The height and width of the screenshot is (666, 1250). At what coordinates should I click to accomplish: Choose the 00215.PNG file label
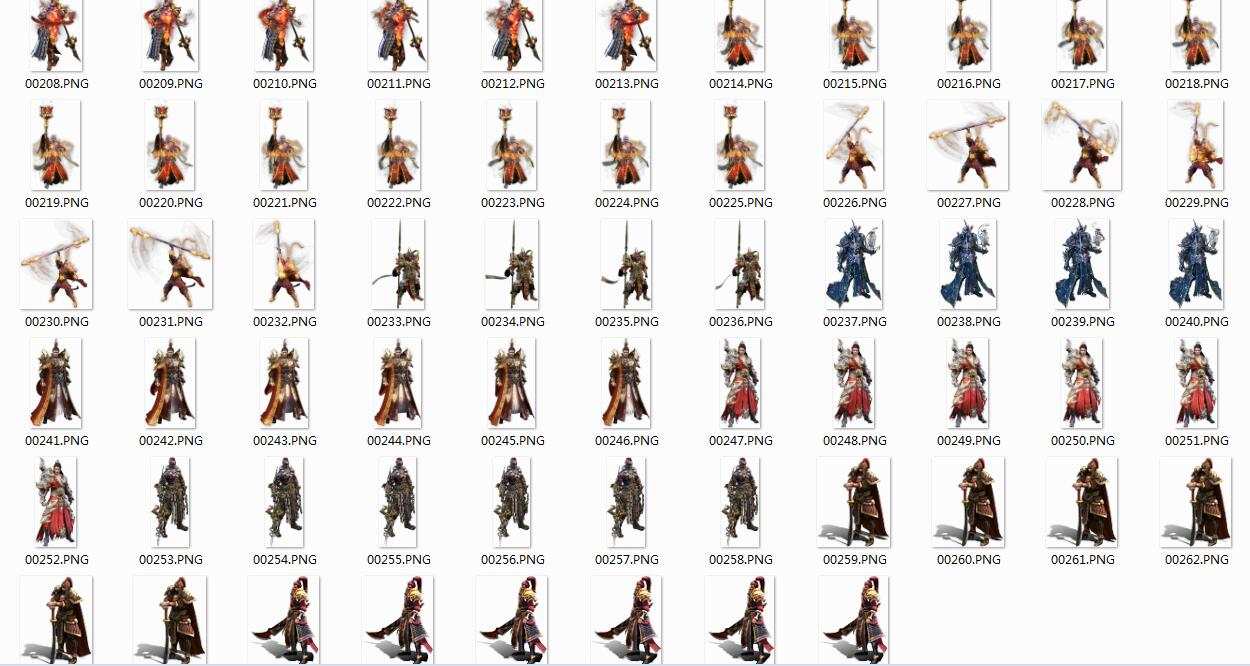click(x=855, y=84)
